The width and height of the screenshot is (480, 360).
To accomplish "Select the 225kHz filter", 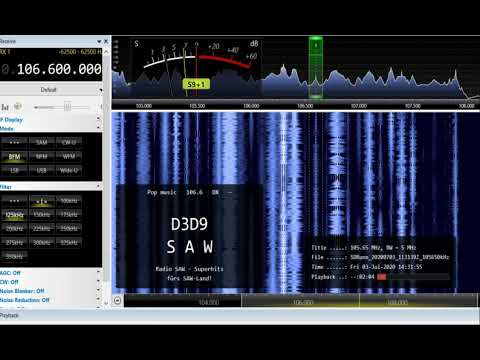I will click(41, 229).
